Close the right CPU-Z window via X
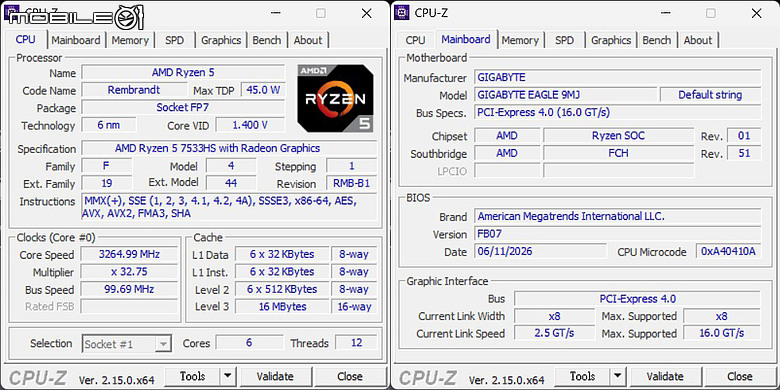This screenshot has height=390, width=780. coord(756,13)
